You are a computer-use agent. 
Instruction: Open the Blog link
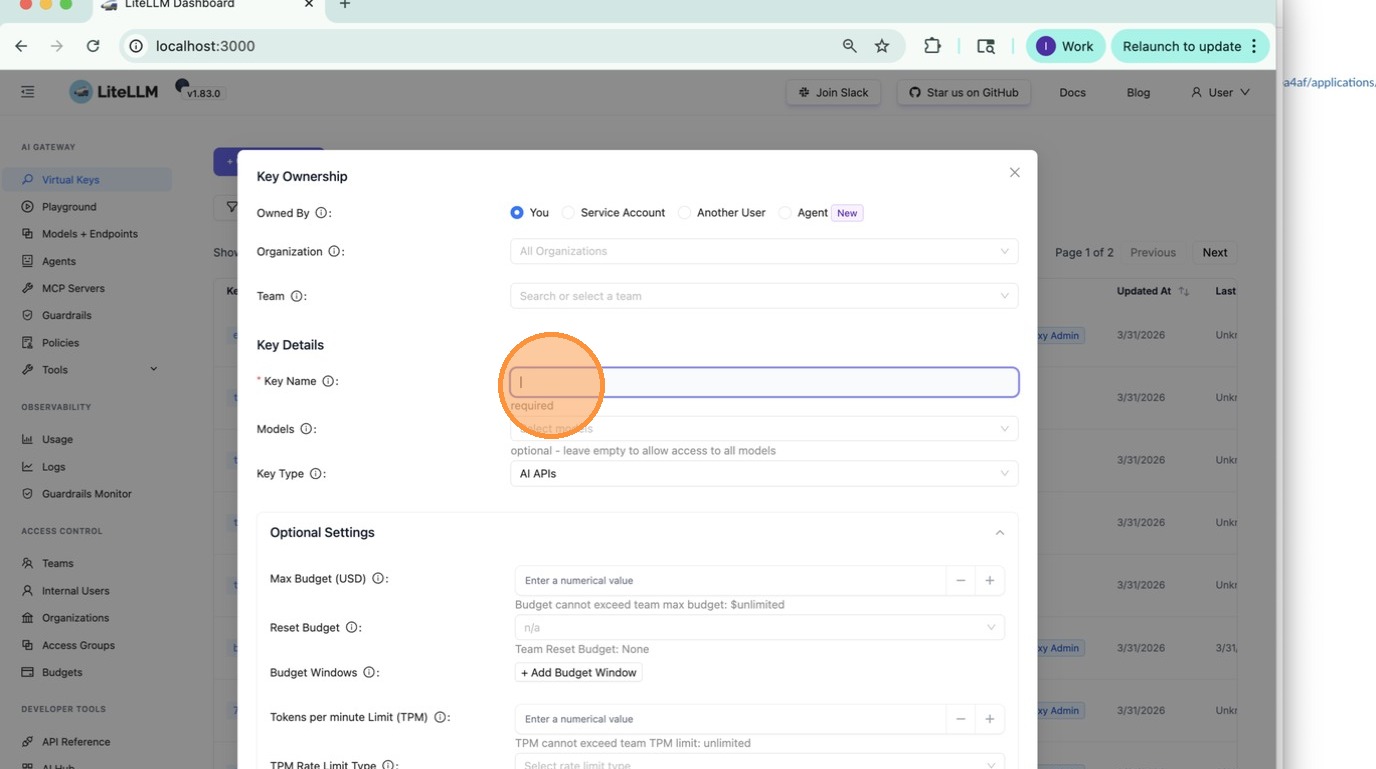(x=1138, y=92)
